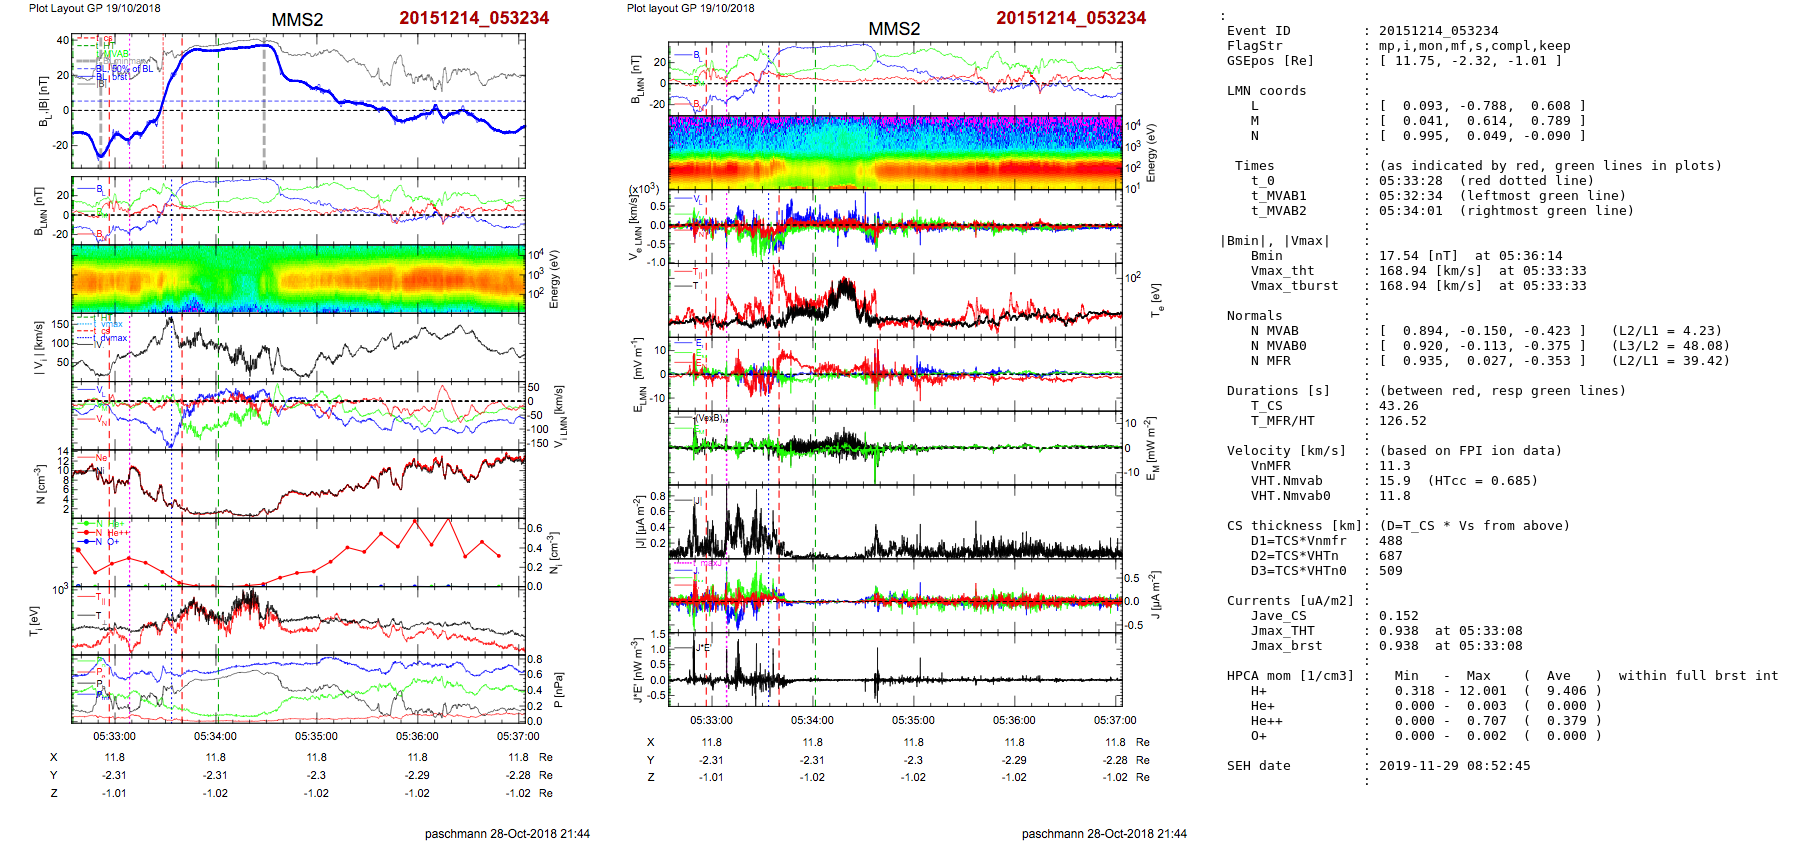Click the LMN coords heading
The height and width of the screenshot is (841, 1804).
1266,91
